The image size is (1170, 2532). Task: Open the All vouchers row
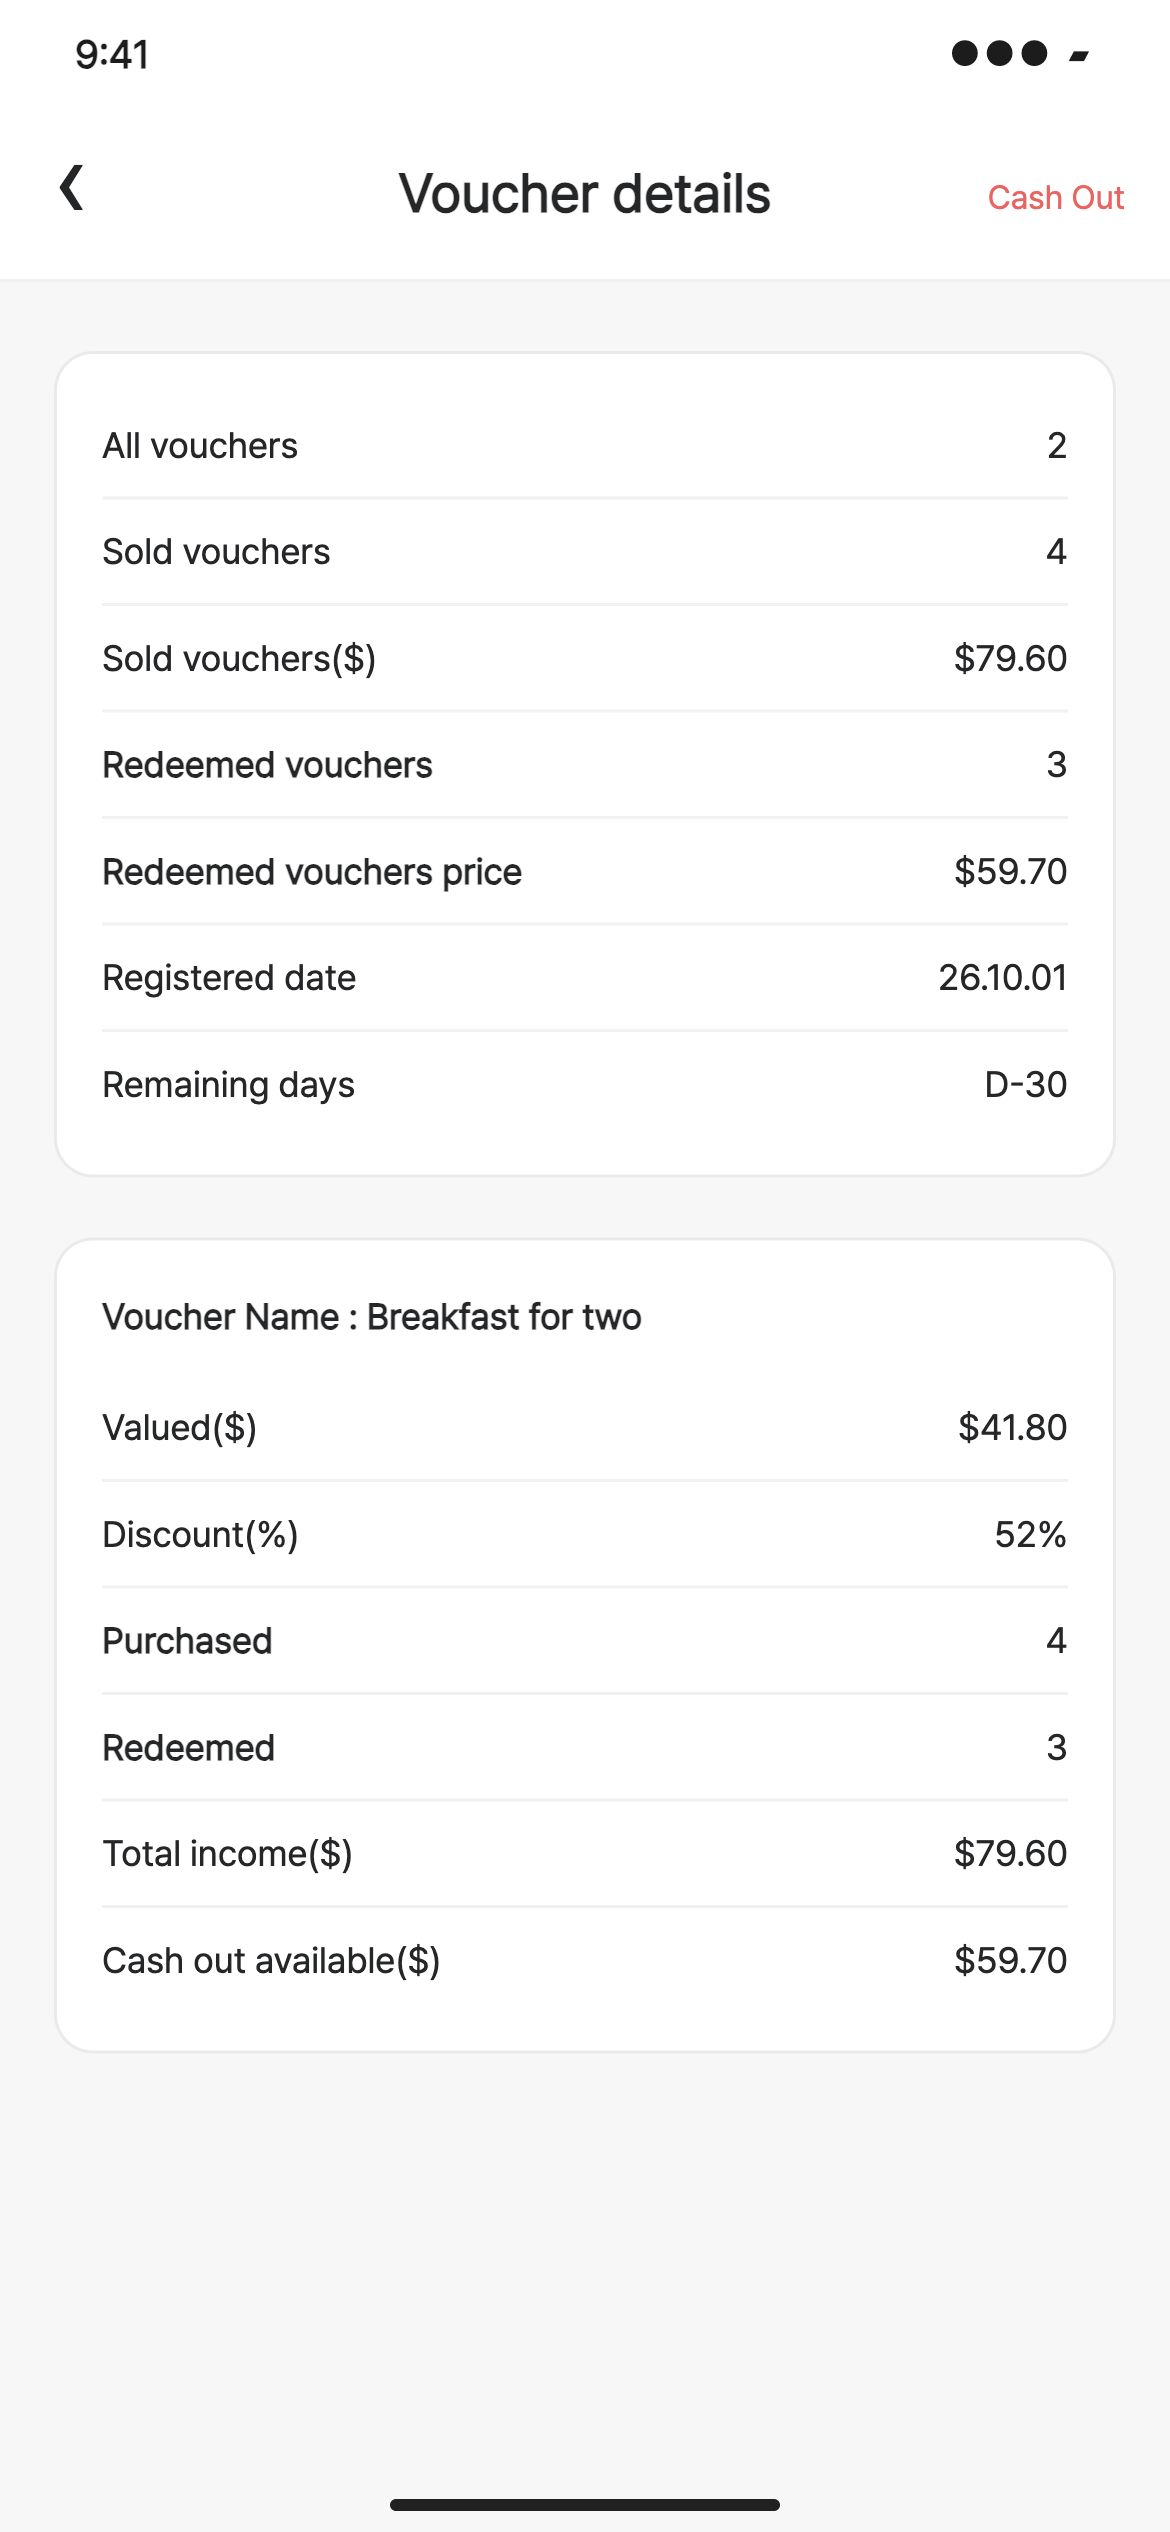[585, 446]
